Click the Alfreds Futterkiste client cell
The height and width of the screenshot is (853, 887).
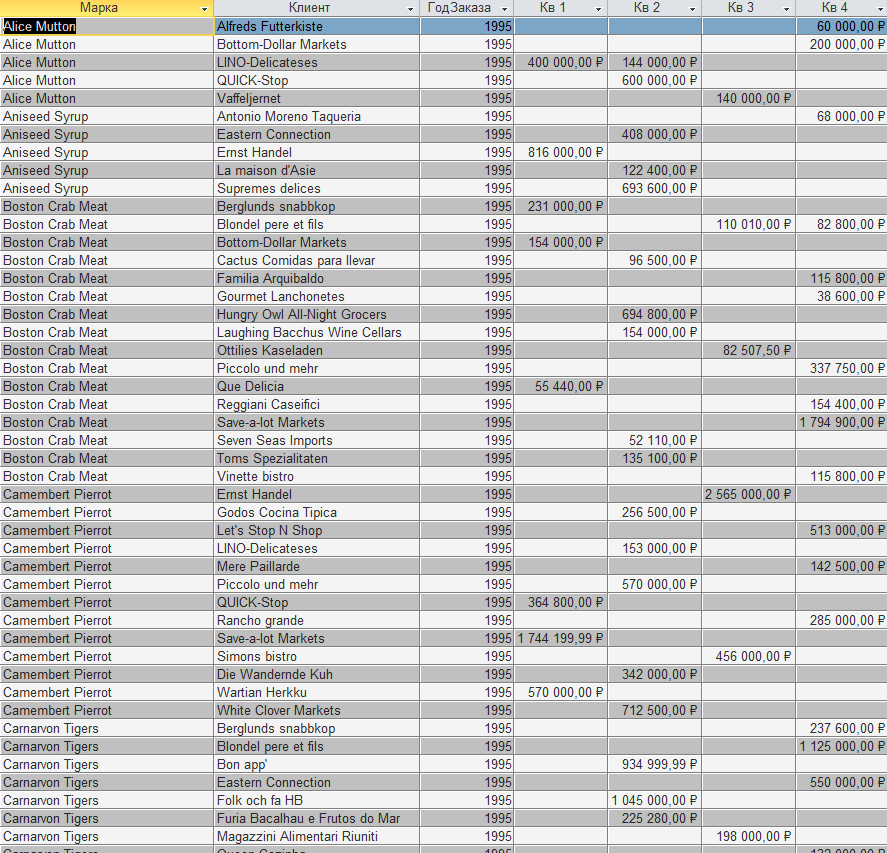[x=317, y=26]
